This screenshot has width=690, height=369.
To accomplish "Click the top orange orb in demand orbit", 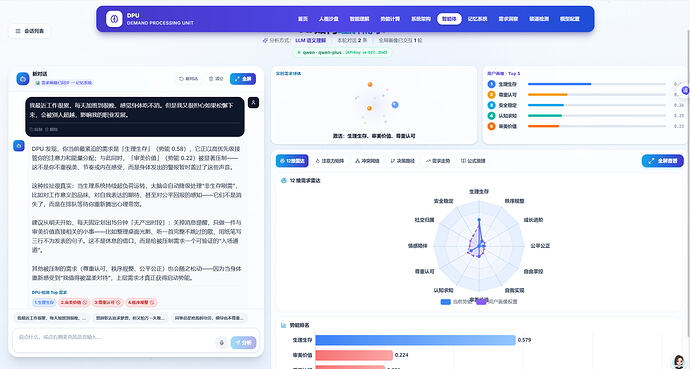I will (x=370, y=84).
